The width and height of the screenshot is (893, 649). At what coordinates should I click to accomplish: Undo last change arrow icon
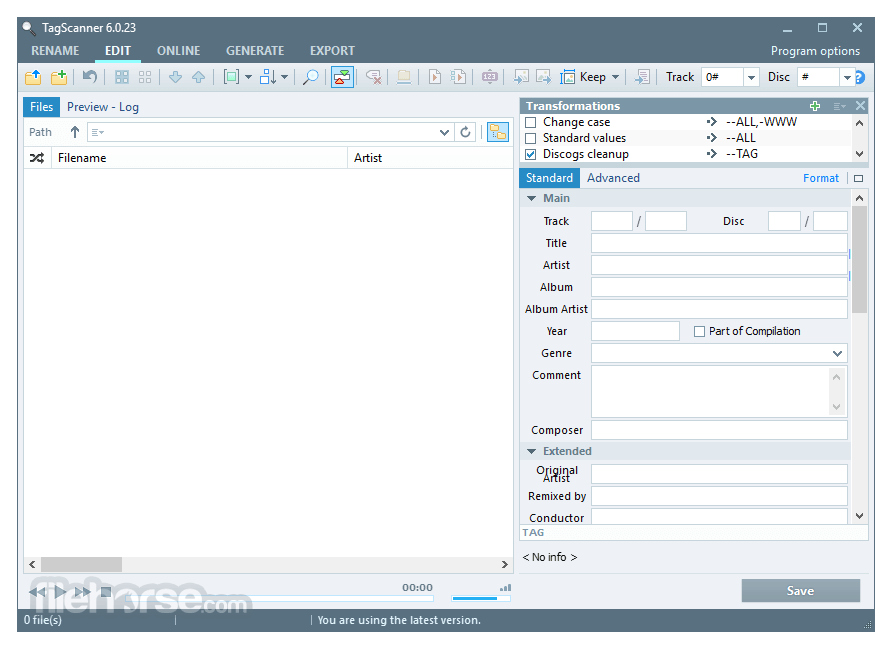tap(89, 77)
